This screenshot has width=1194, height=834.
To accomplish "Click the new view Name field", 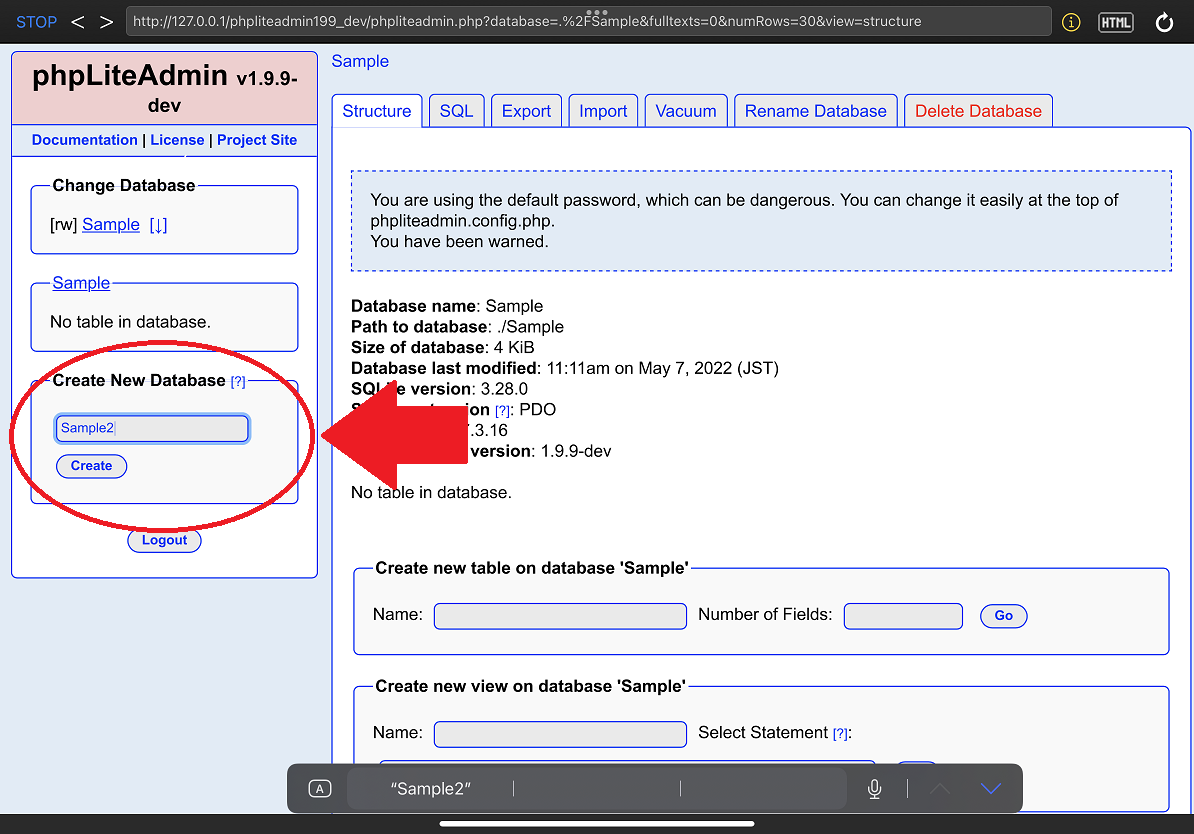I will click(560, 734).
